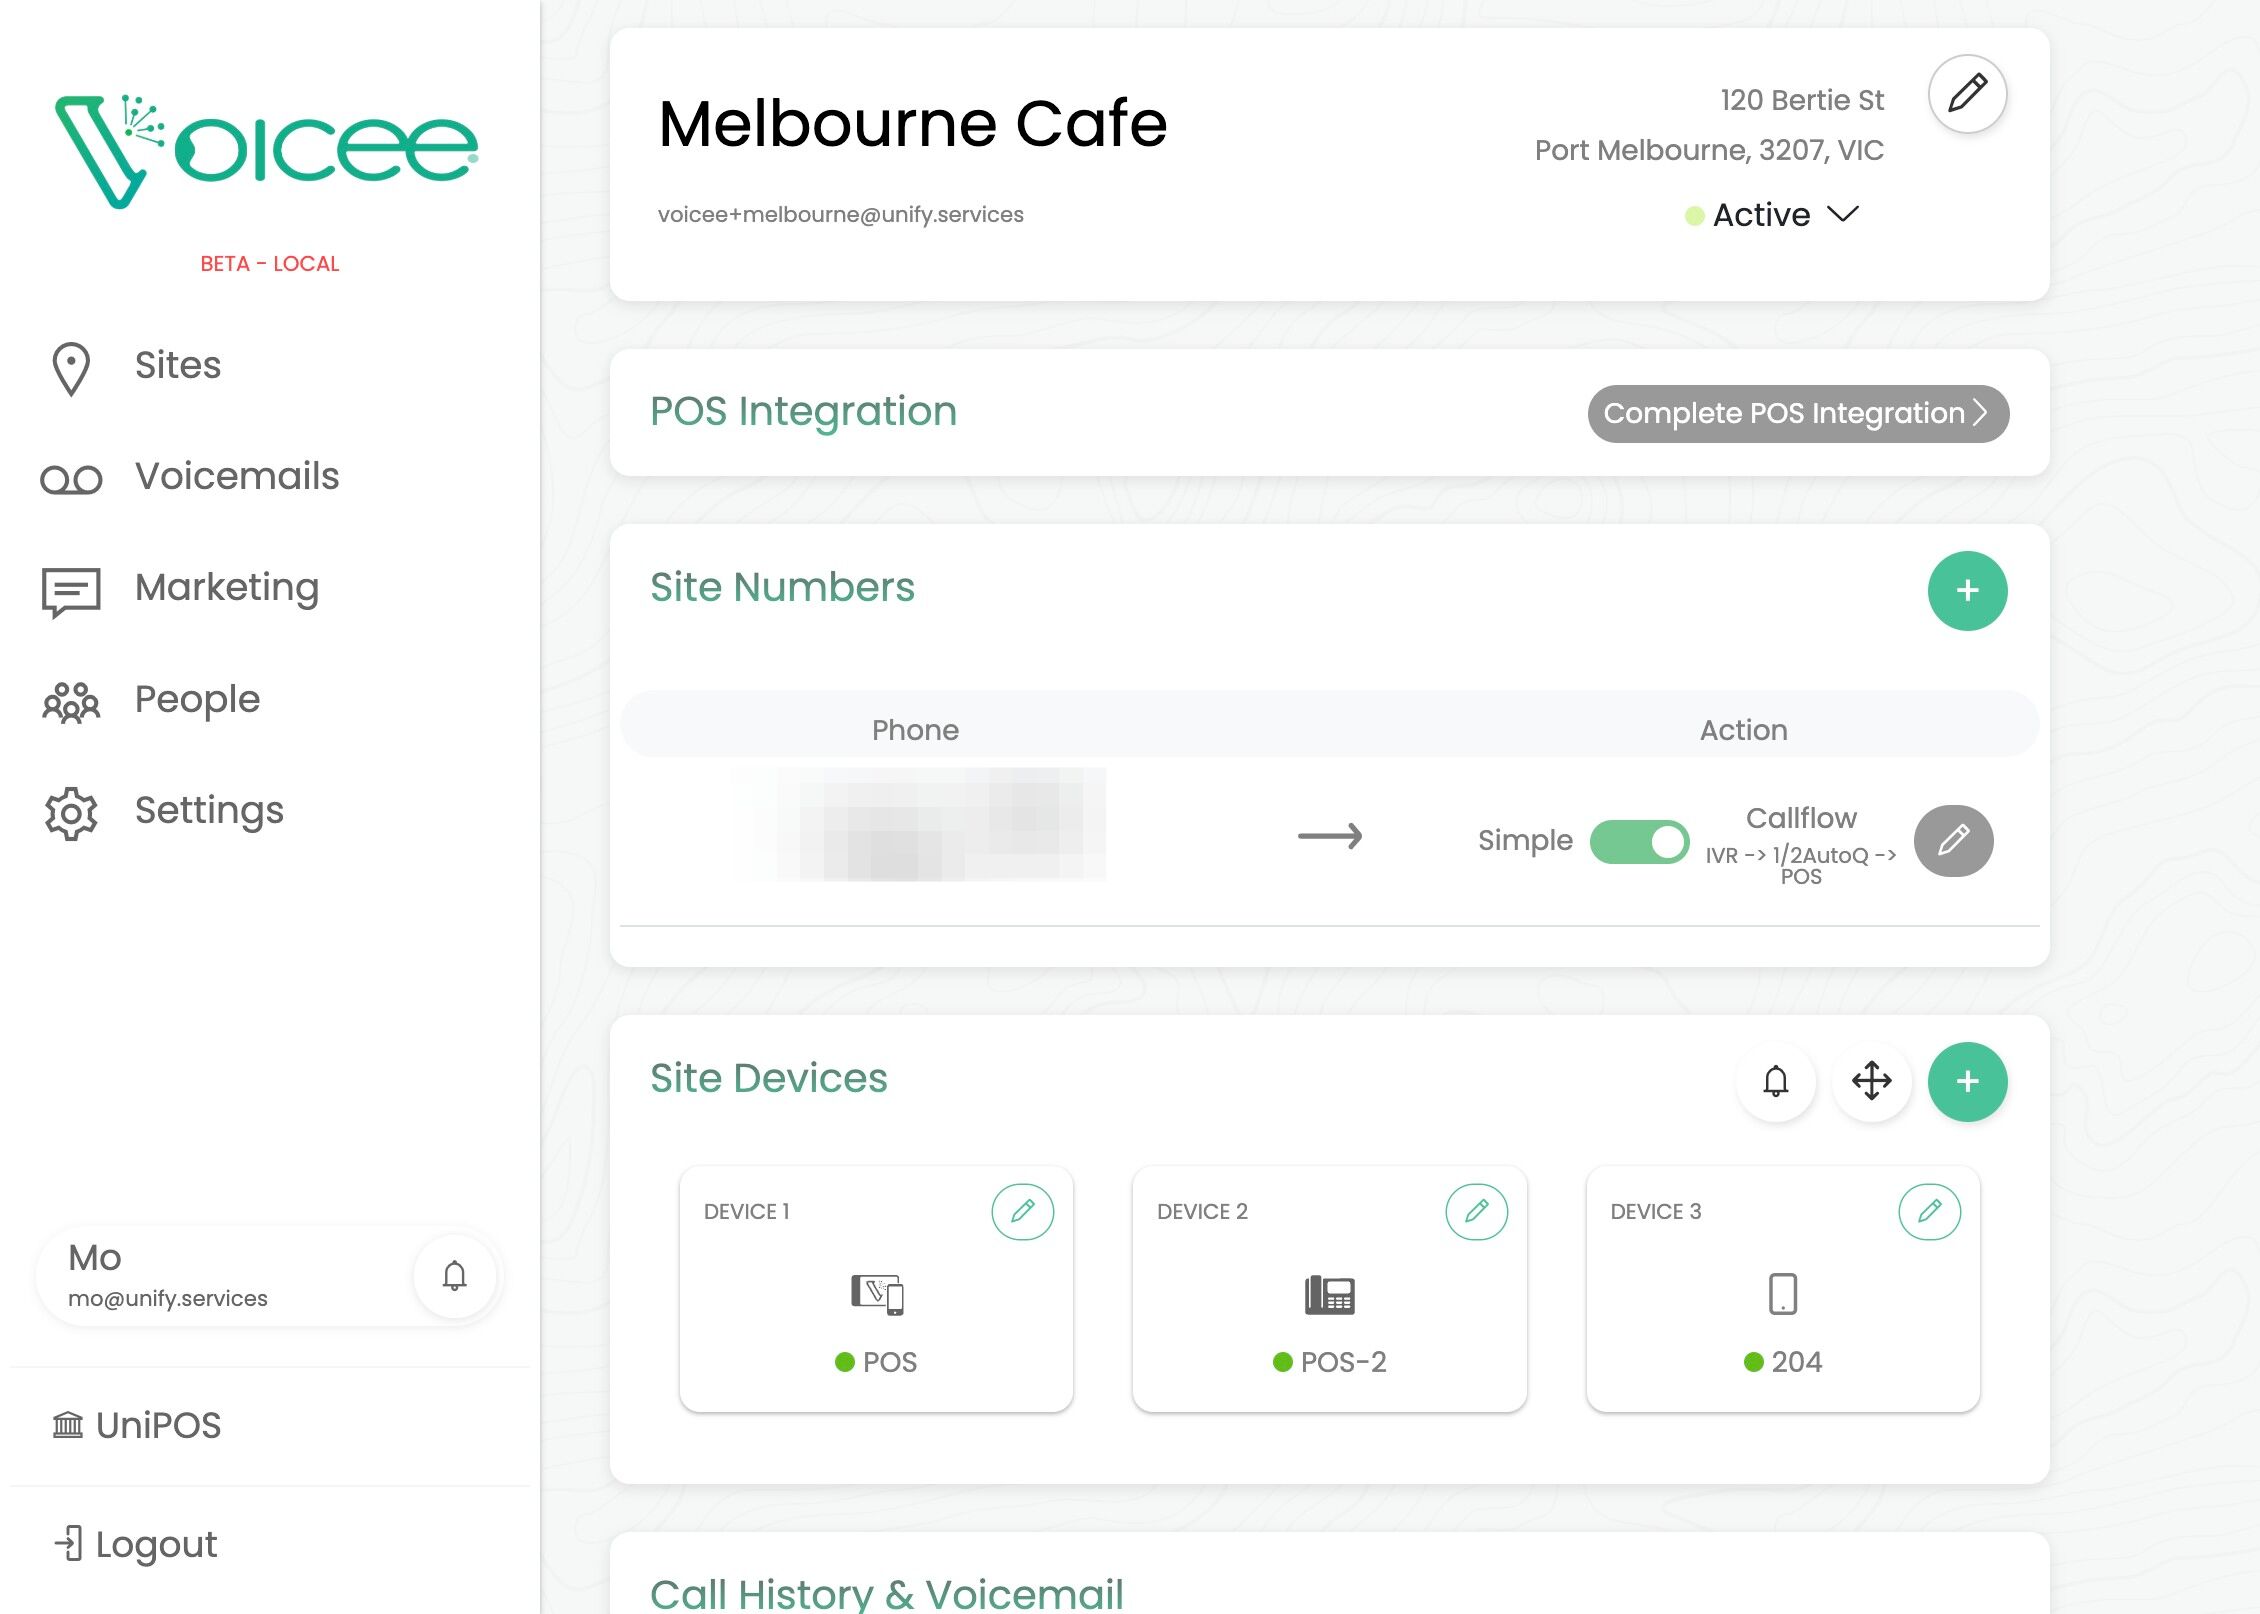Edit the callflow for the phone number
This screenshot has height=1614, width=2260.
[1952, 840]
